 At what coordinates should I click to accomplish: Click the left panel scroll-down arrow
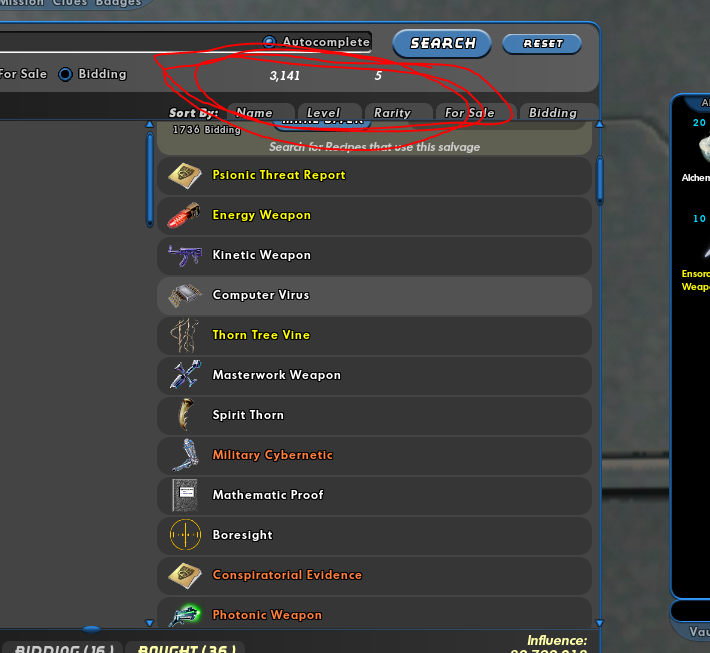point(149,623)
